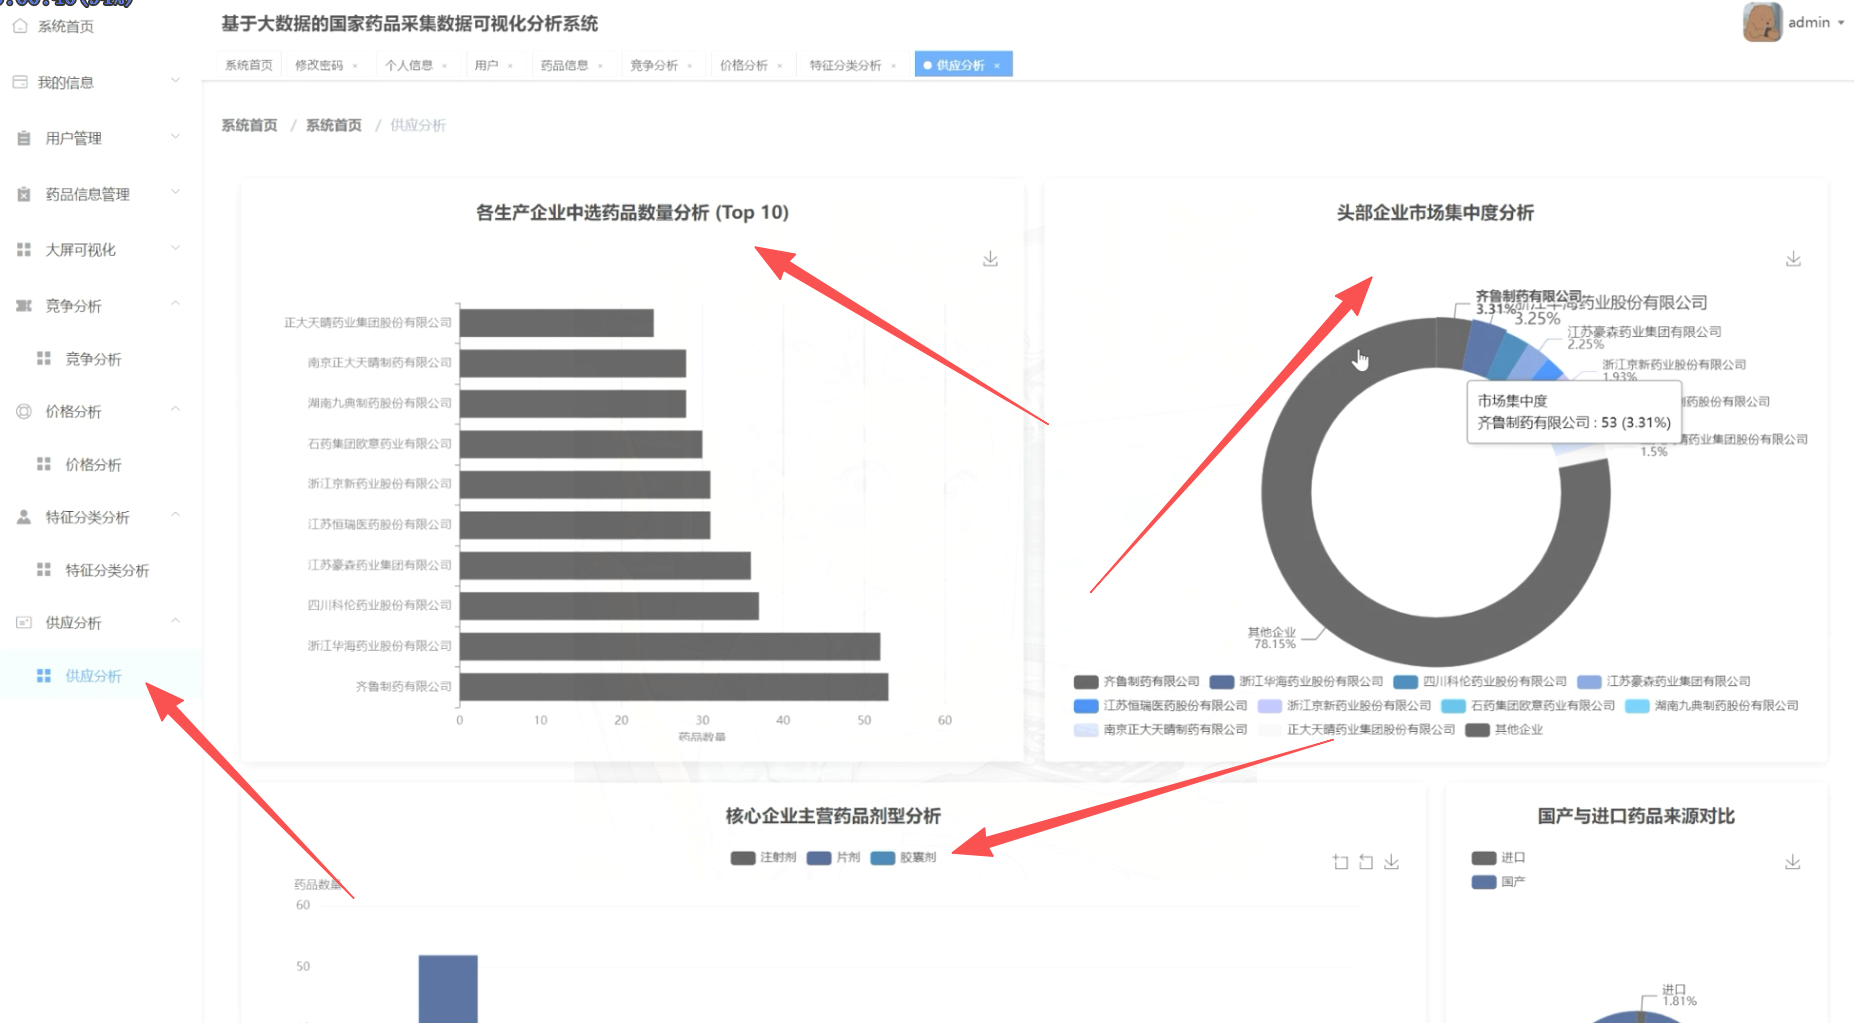Collapse the 供应分析 menu group

pos(175,620)
